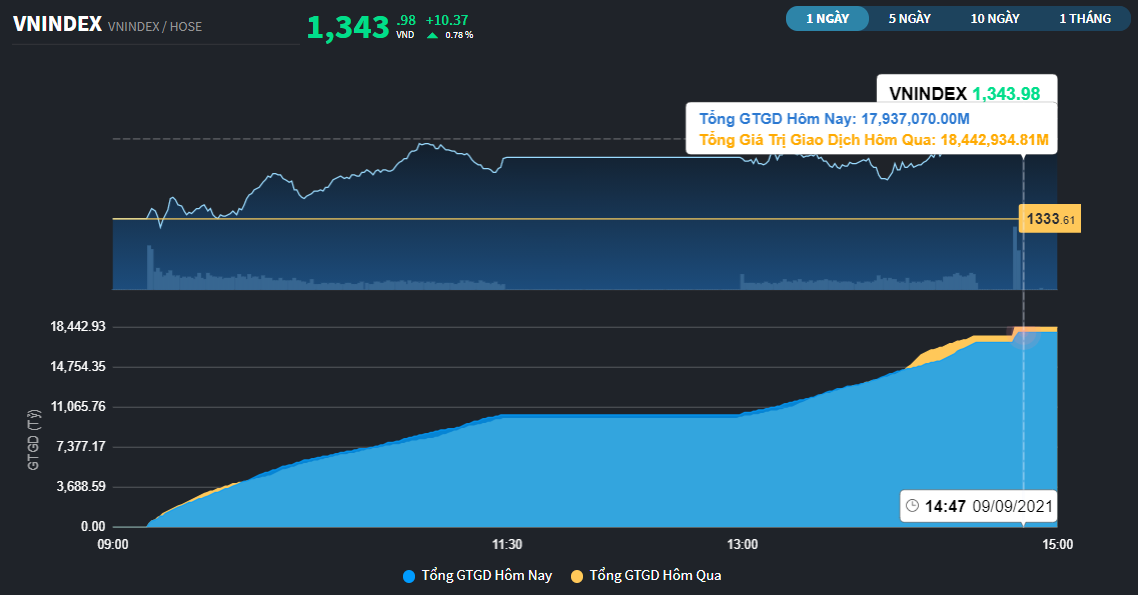Click the VNINDEX / HOSE subtitle
The image size is (1138, 595).
point(155,26)
